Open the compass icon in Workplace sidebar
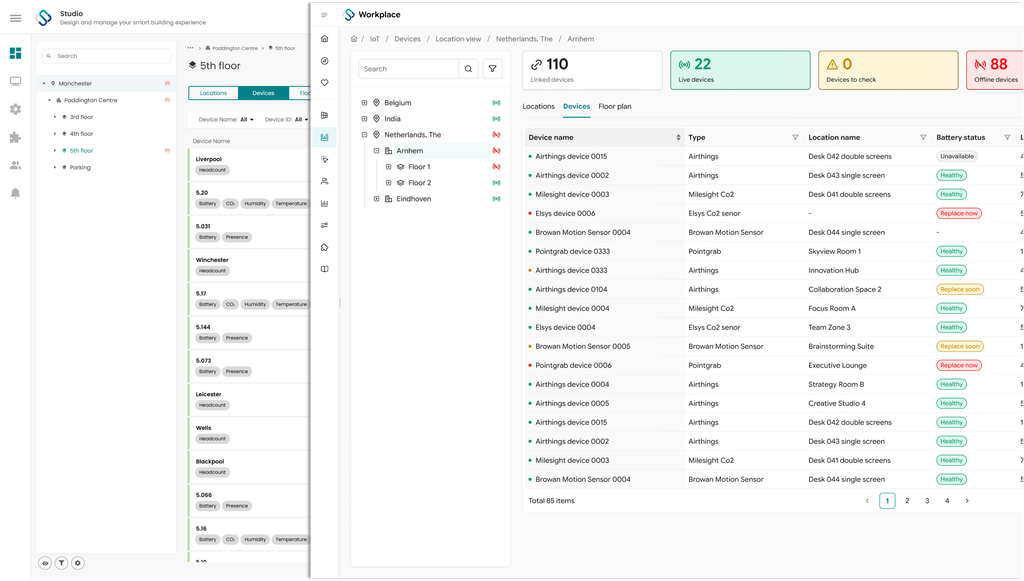This screenshot has height=581, width=1024. pyautogui.click(x=325, y=61)
